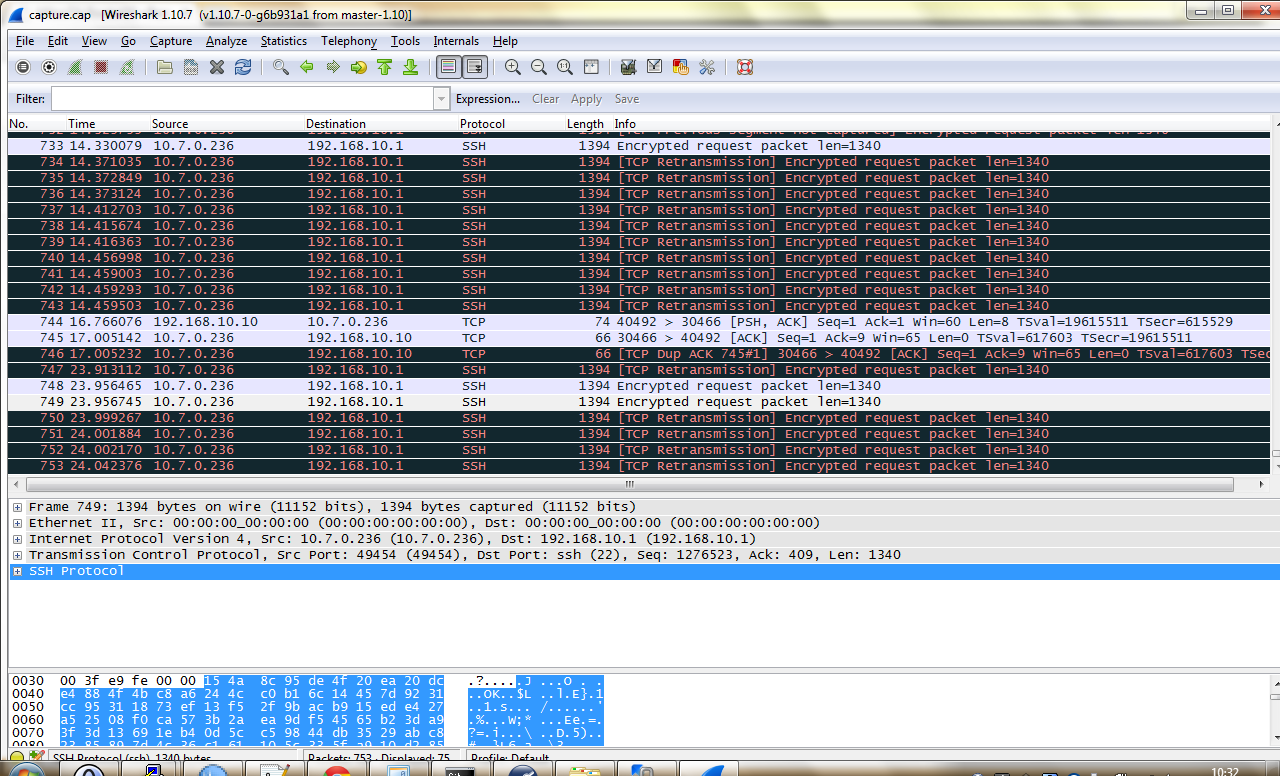Image resolution: width=1280 pixels, height=776 pixels.
Task: Expand the Transmission Control Protocol details
Action: [x=17, y=555]
